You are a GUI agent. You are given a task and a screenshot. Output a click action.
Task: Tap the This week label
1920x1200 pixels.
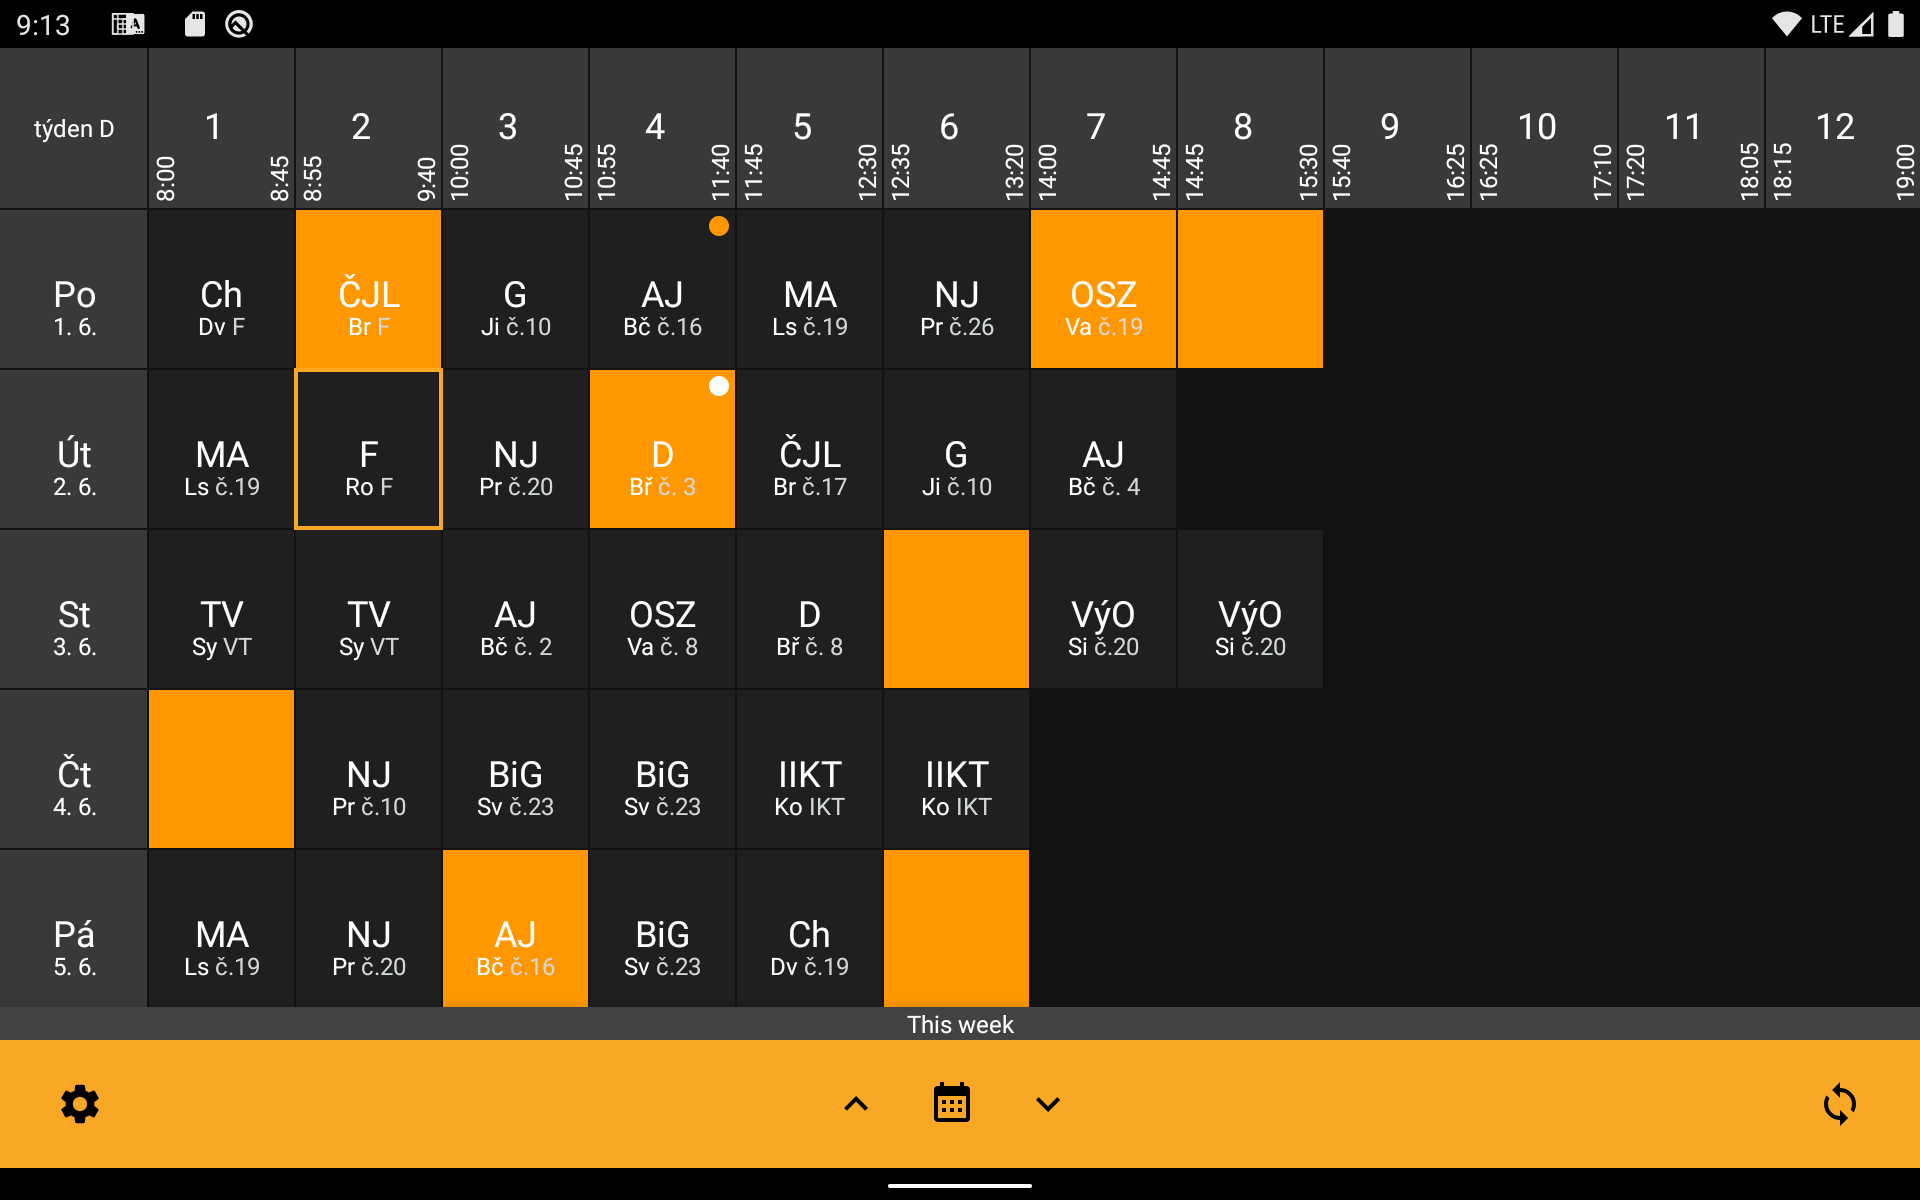point(960,1024)
